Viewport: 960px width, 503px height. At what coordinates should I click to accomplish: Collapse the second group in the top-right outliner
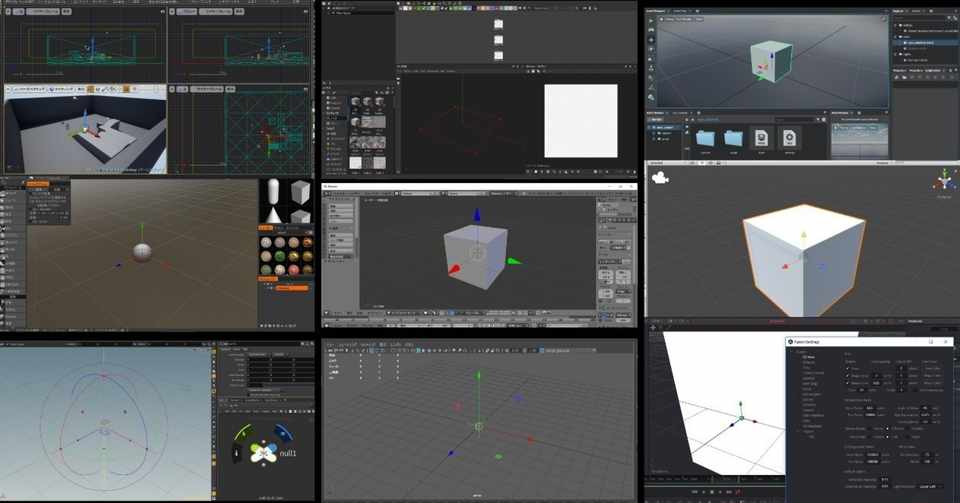895,37
